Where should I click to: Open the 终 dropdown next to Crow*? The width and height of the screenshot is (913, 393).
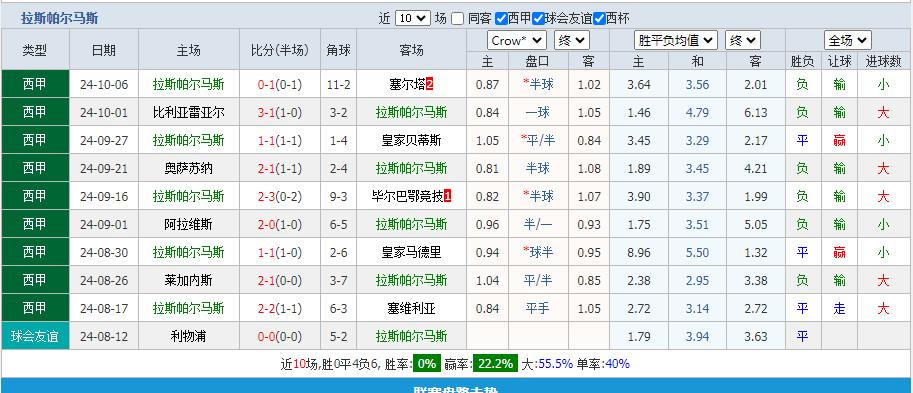tap(572, 41)
